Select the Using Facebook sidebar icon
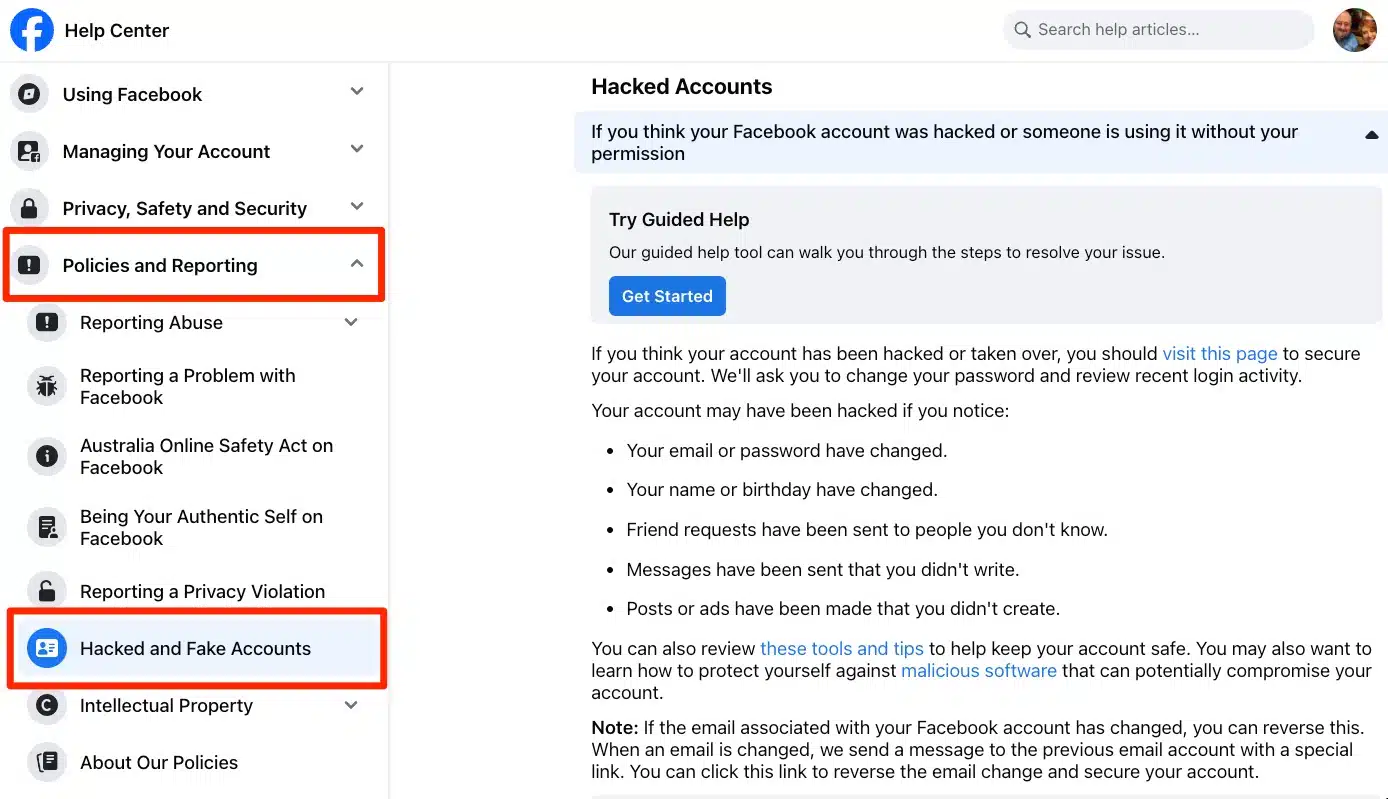The image size is (1388, 799). pyautogui.click(x=30, y=93)
